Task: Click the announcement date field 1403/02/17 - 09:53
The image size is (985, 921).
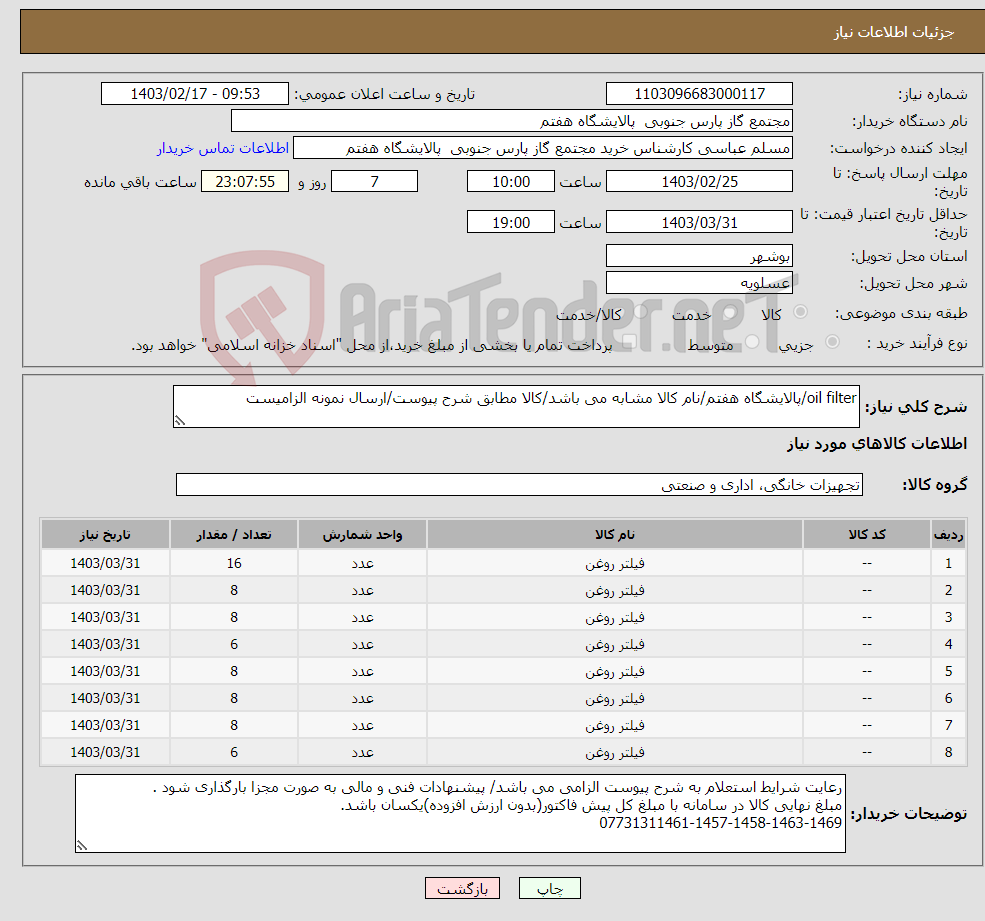Action: [195, 94]
